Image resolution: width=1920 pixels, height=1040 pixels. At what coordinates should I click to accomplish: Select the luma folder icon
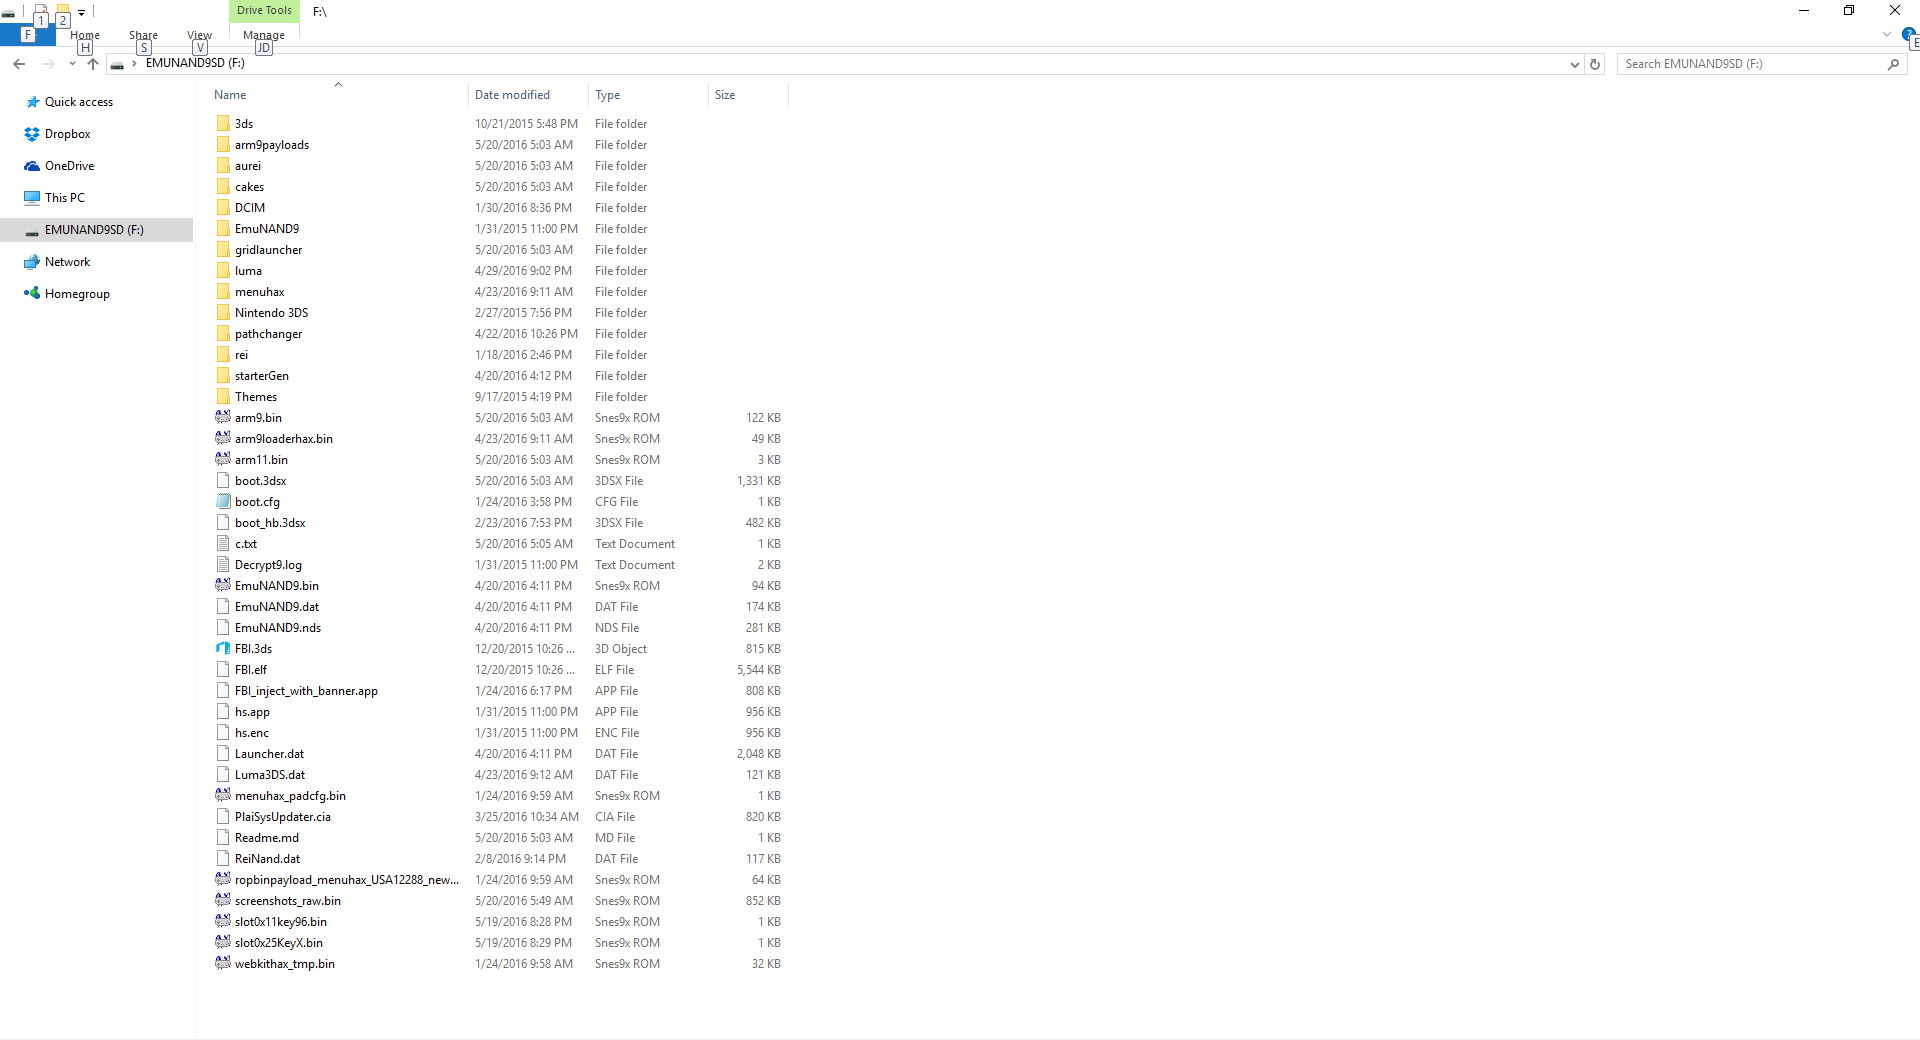tap(223, 271)
